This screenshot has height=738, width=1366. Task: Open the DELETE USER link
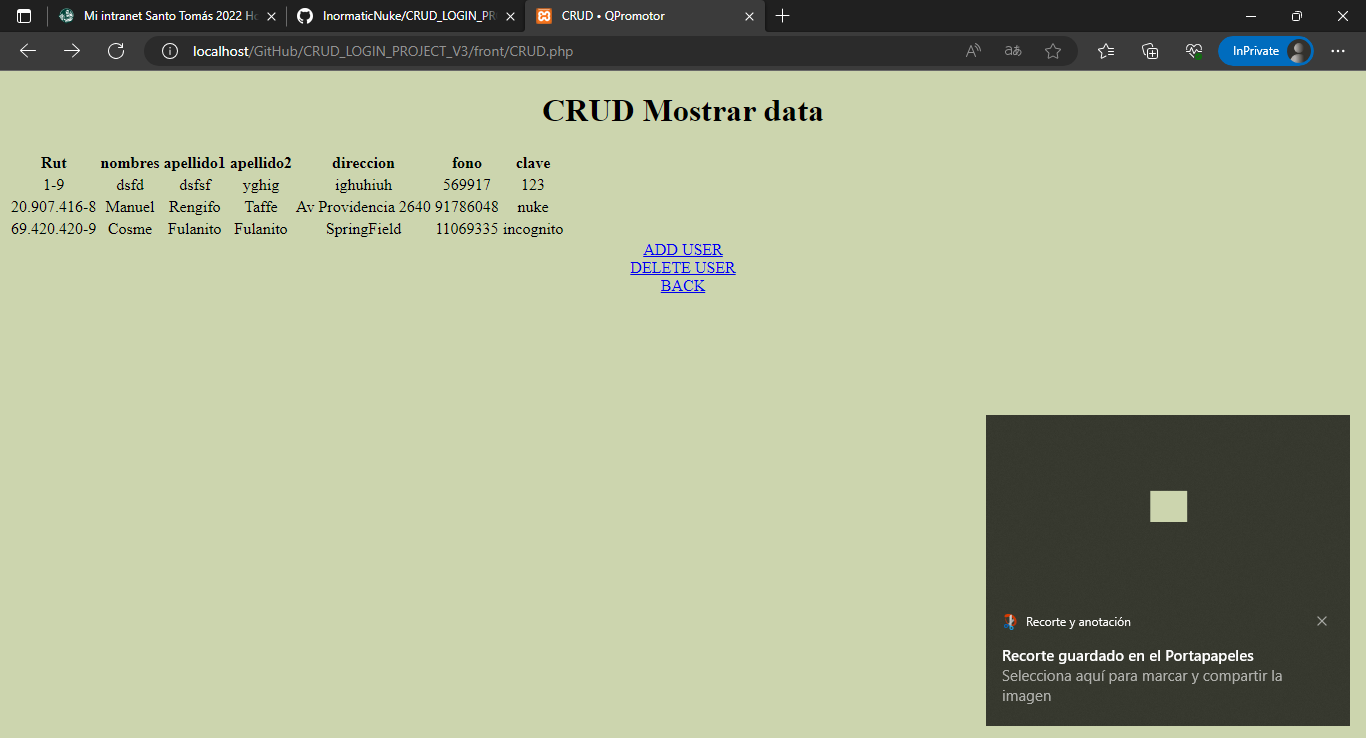(x=683, y=267)
